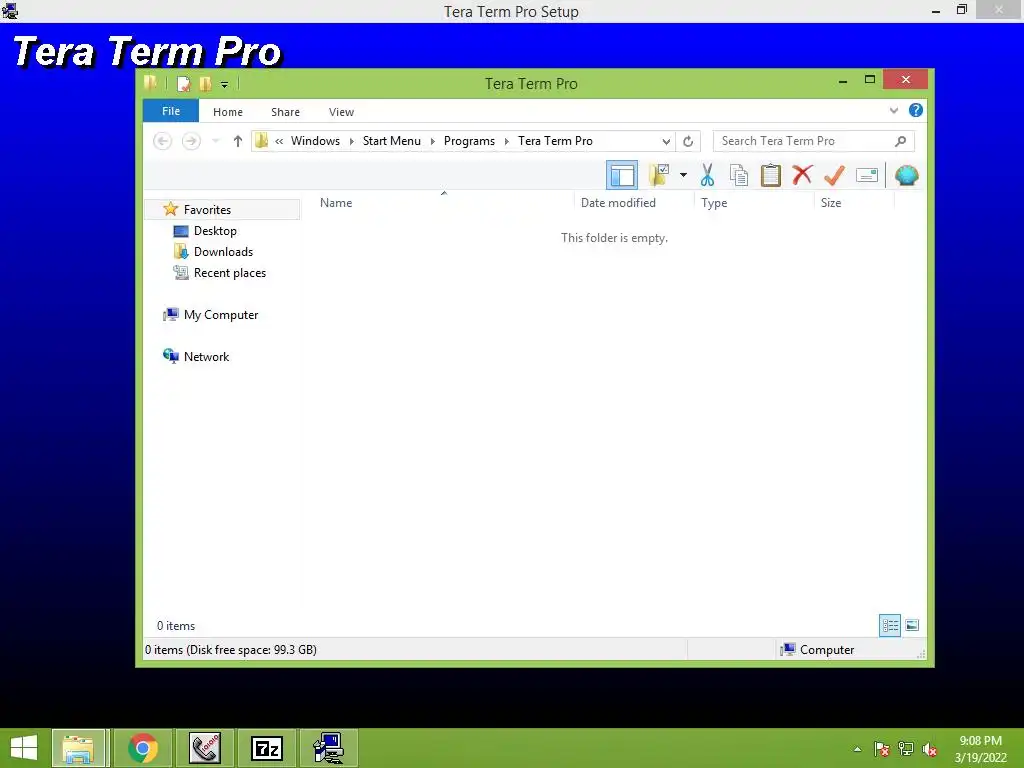
Task: Click the Cut scissors icon
Action: point(707,175)
